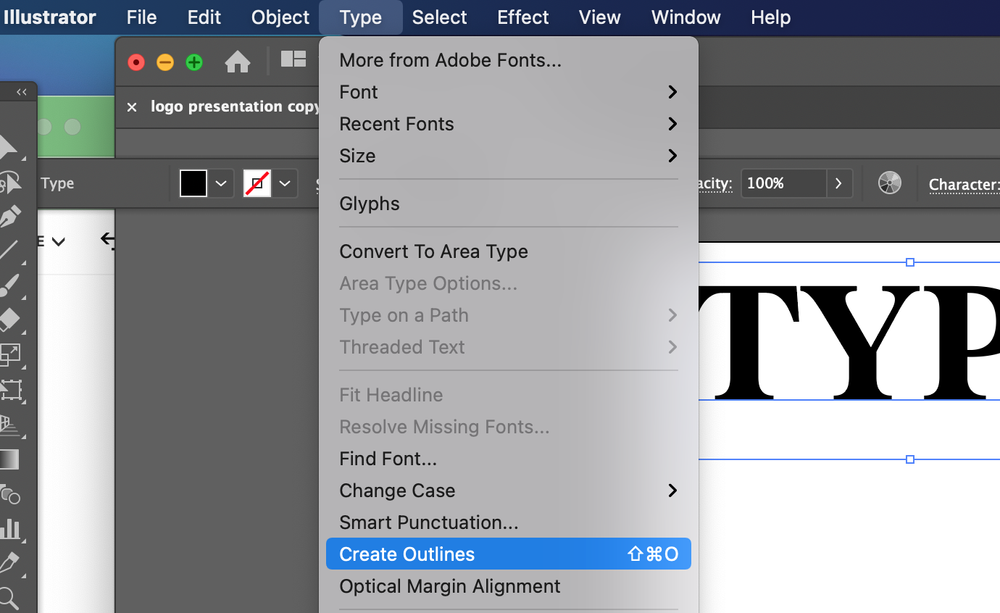Viewport: 1000px width, 613px height.
Task: Open the Edit menu
Action: [x=204, y=17]
